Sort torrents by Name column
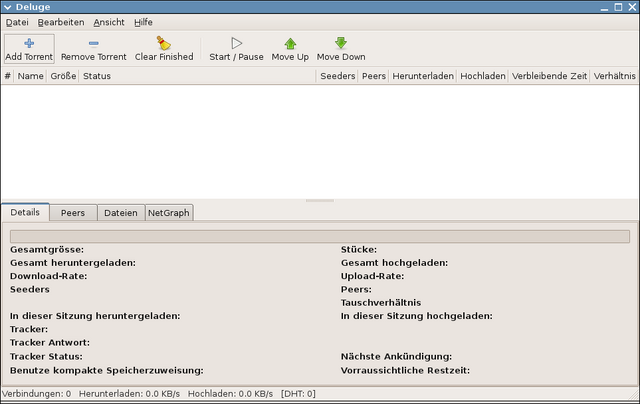The width and height of the screenshot is (640, 404). point(31,76)
